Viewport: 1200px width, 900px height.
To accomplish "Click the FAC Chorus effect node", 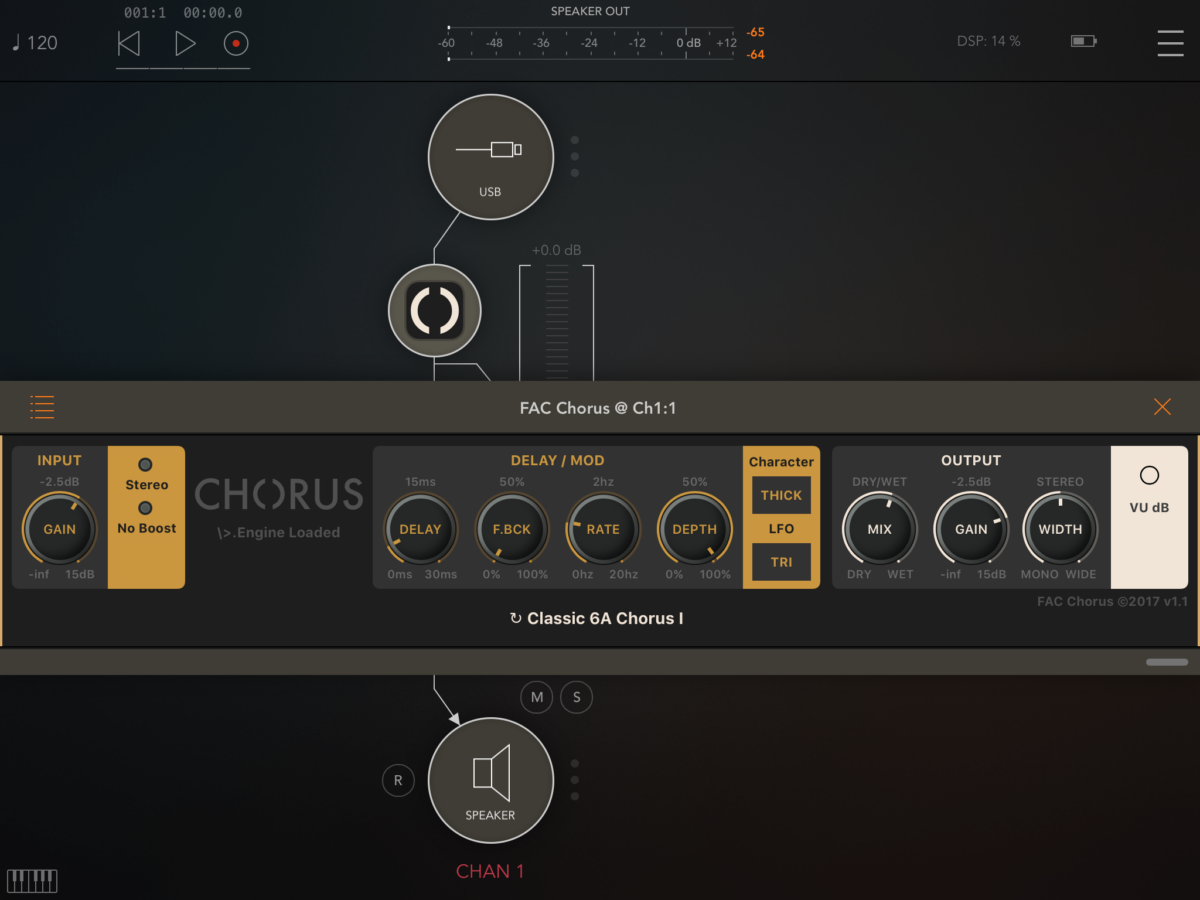I will [x=435, y=312].
